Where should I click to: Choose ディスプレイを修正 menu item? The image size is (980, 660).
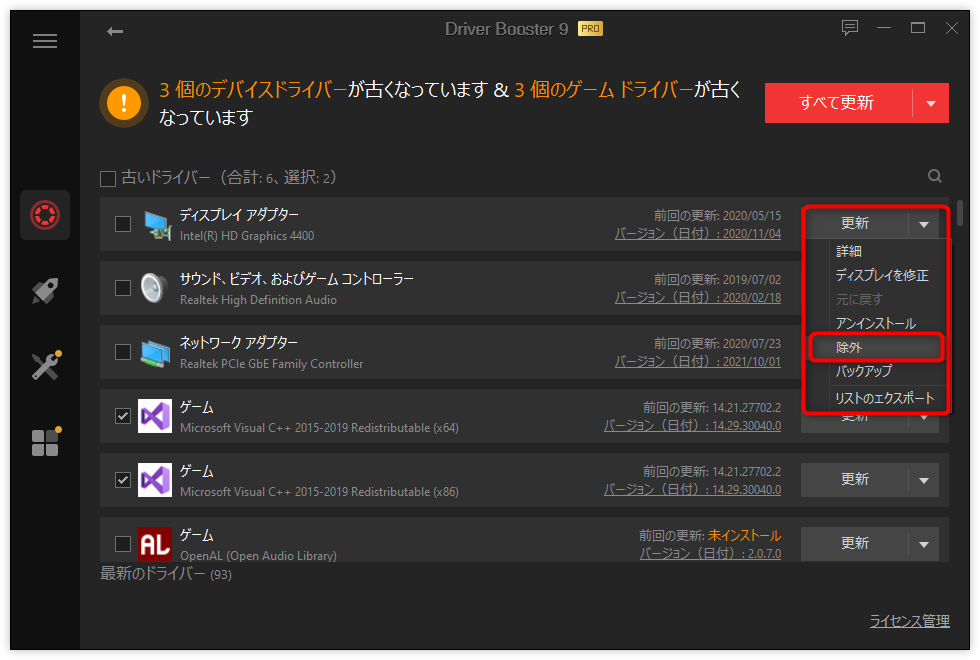(882, 275)
